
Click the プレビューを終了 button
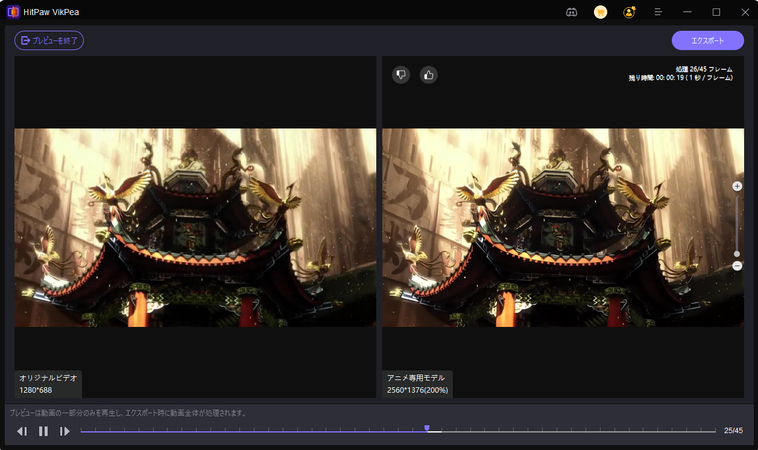[49, 41]
